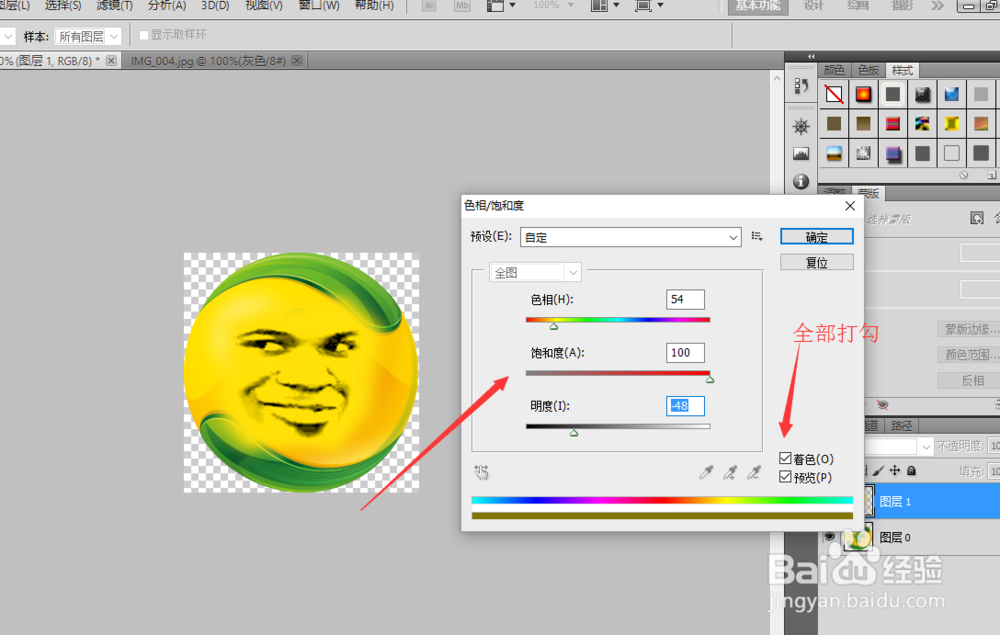Switch to IMG_004.jpg document tab
The height and width of the screenshot is (635, 1000).
[216, 61]
